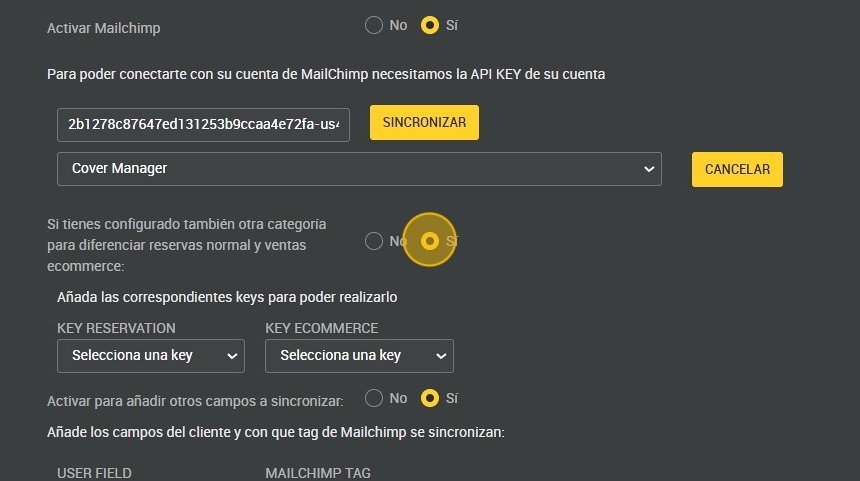
Task: Click the KEY ECOMMERCE label text
Action: tap(321, 328)
